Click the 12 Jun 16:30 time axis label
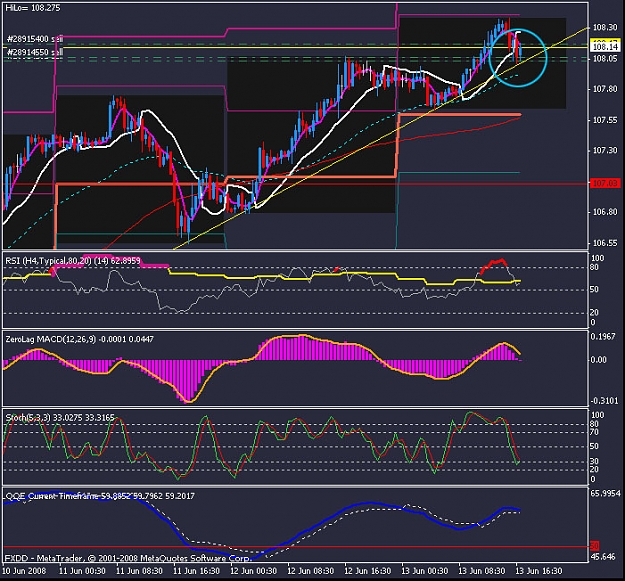625x581 pixels. (368, 571)
